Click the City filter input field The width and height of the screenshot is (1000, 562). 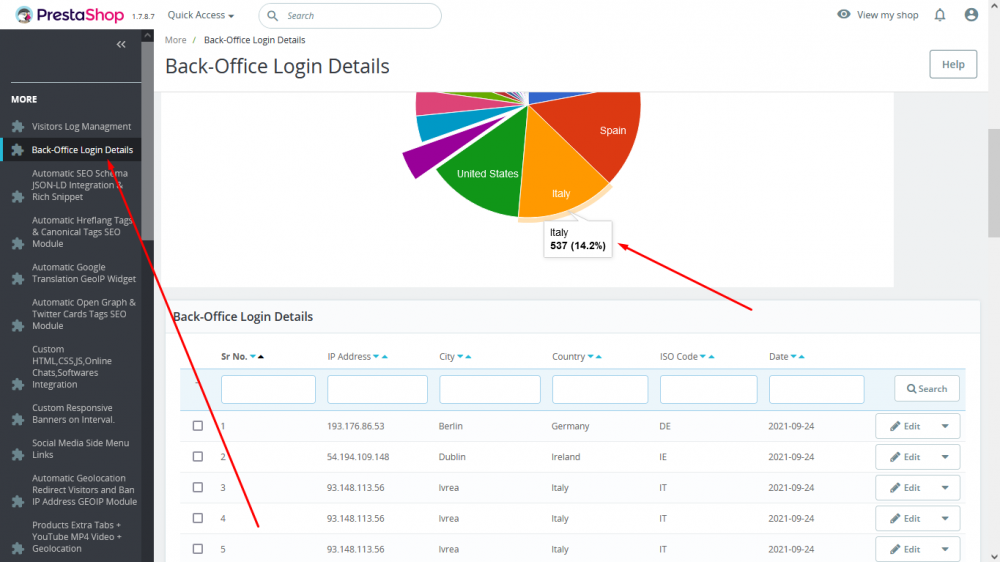[490, 389]
